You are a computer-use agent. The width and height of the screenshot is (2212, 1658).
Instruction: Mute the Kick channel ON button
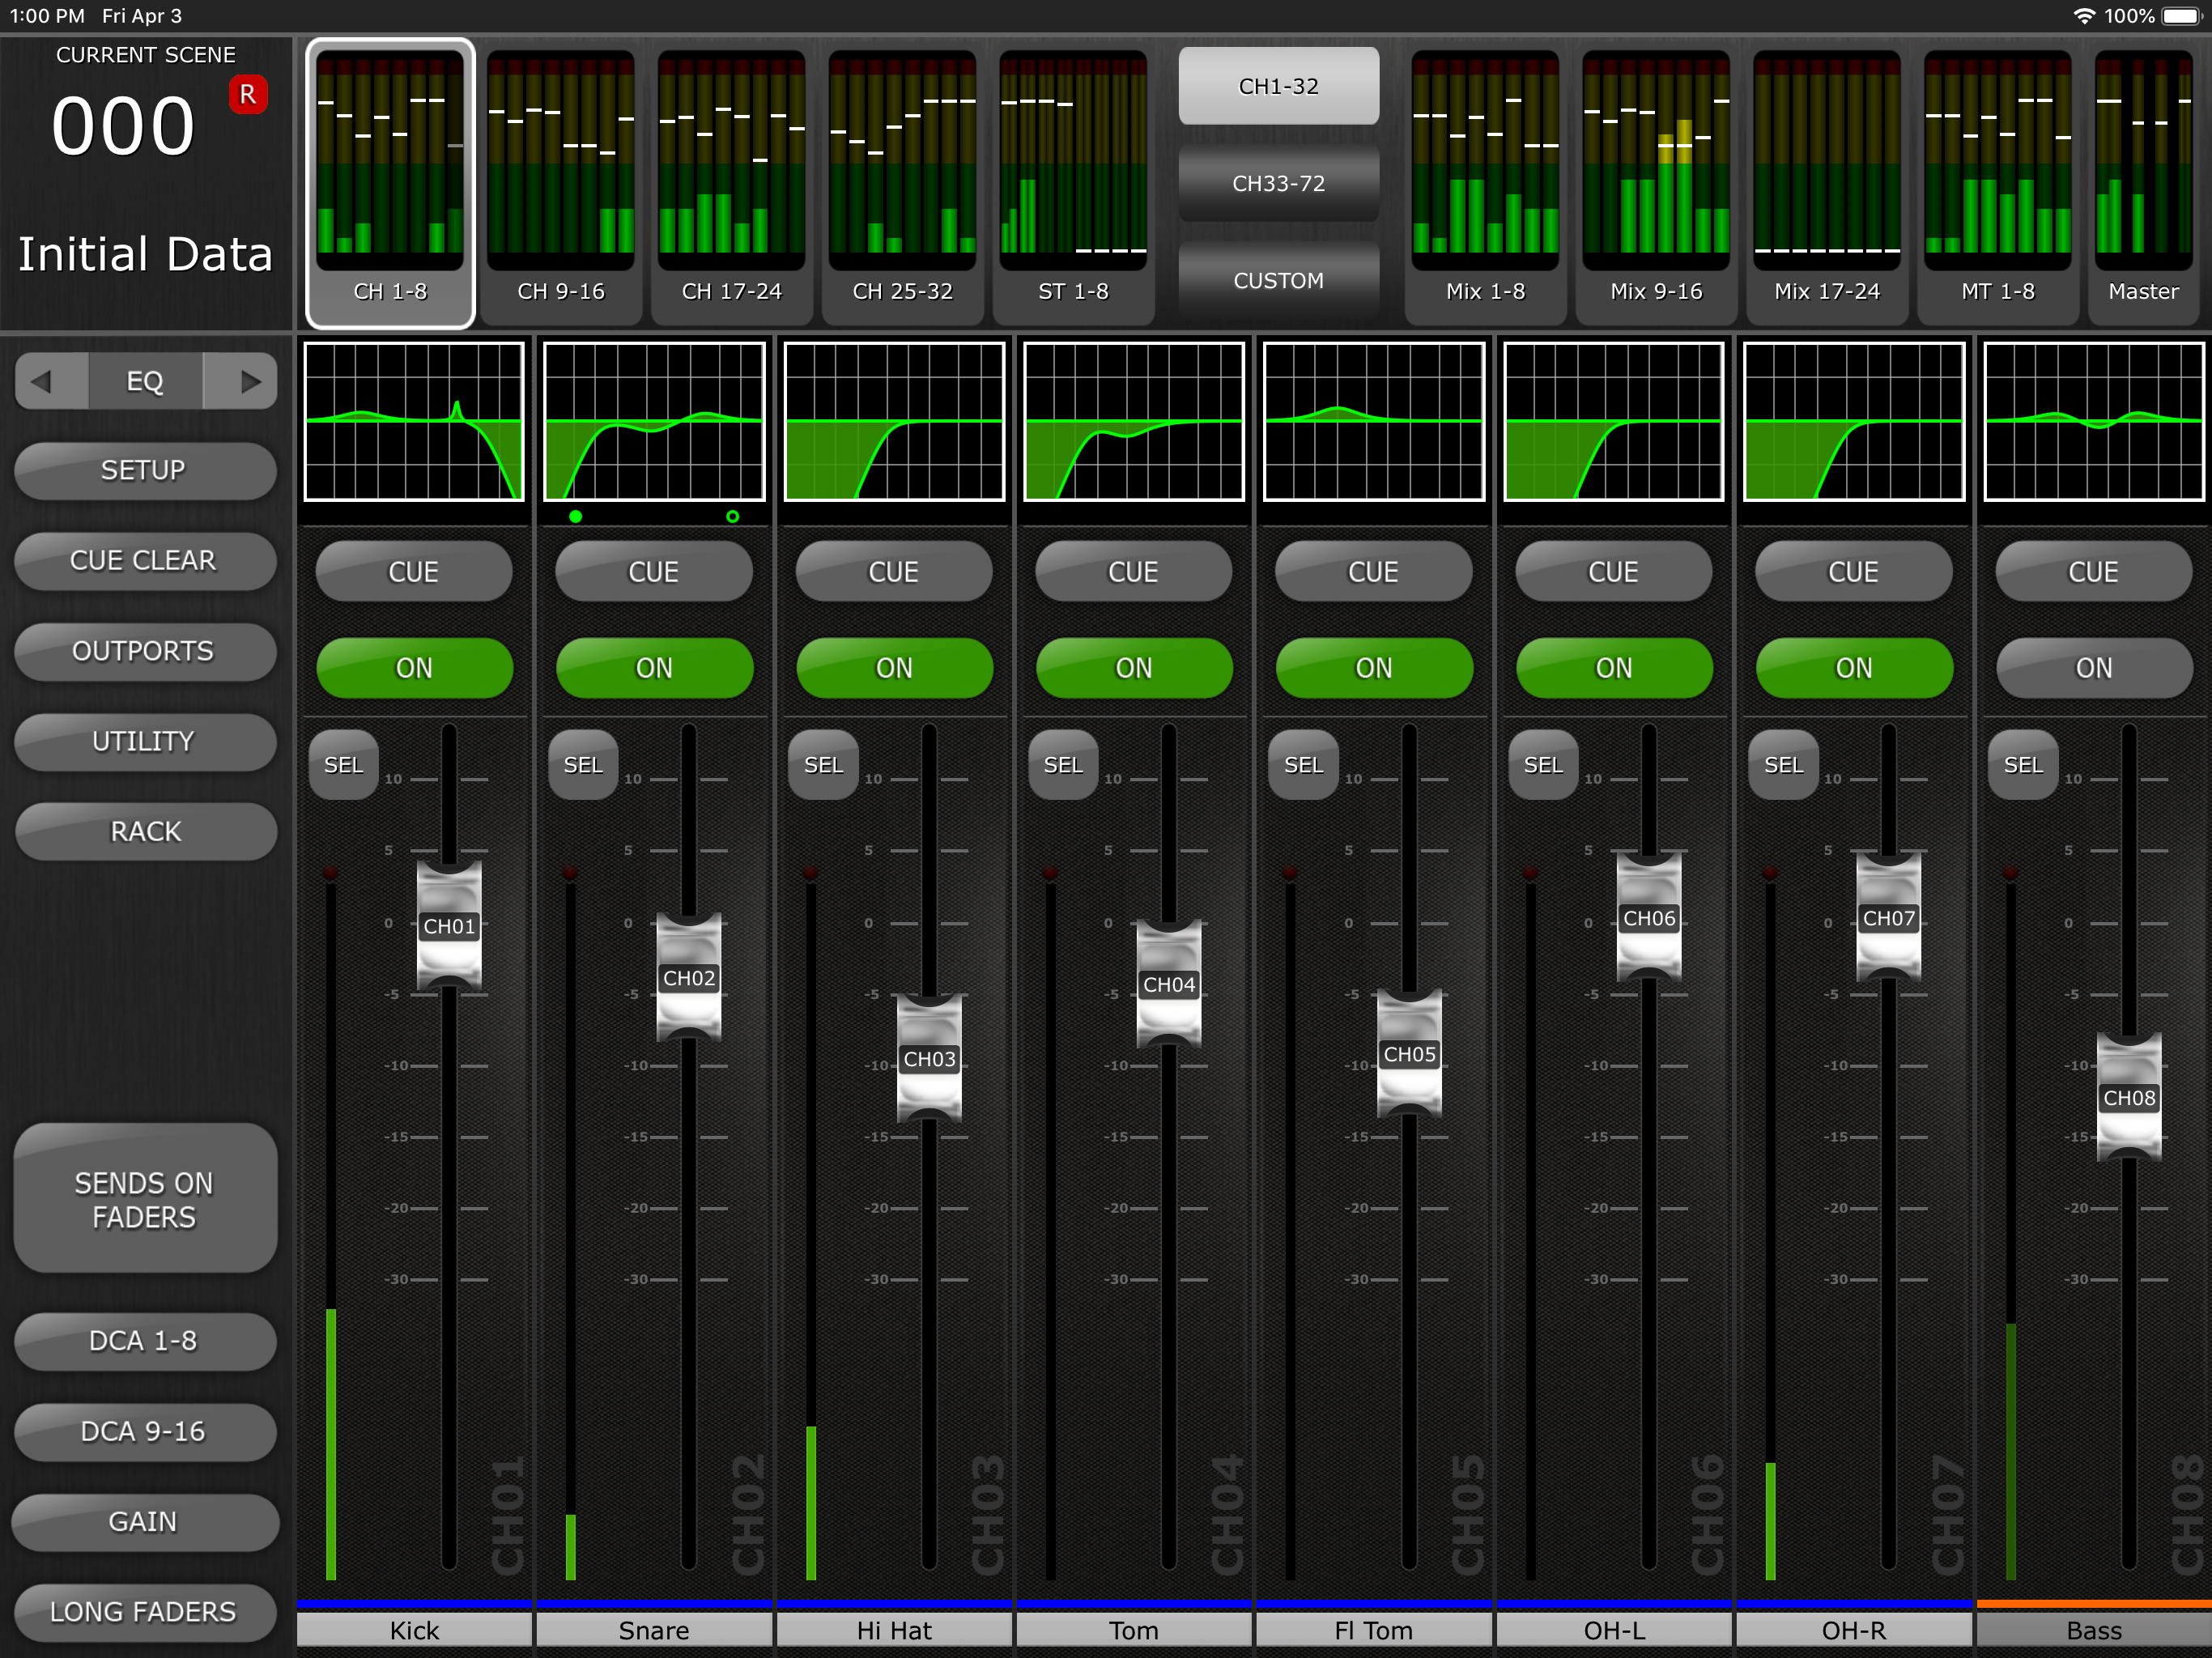pyautogui.click(x=414, y=668)
